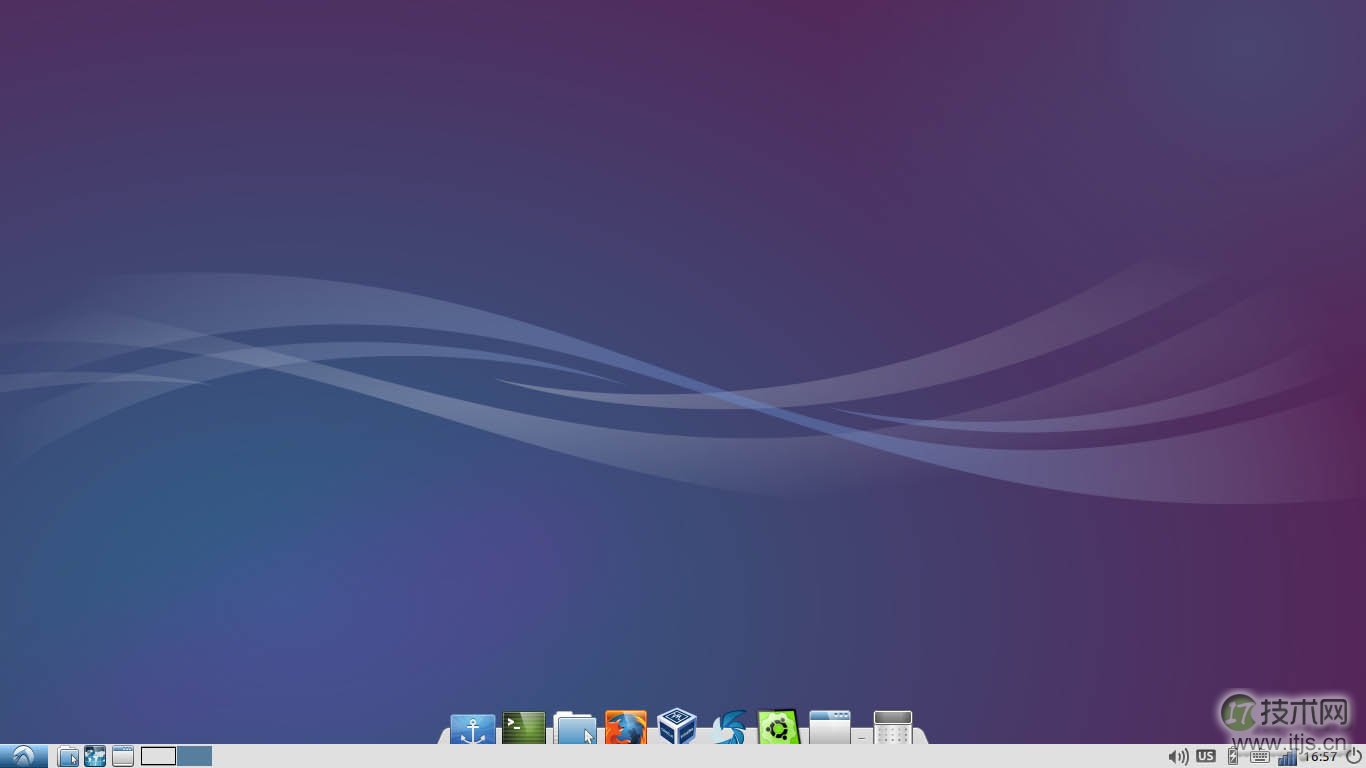Click the Docky anchor icon
The height and width of the screenshot is (768, 1366).
pos(471,728)
